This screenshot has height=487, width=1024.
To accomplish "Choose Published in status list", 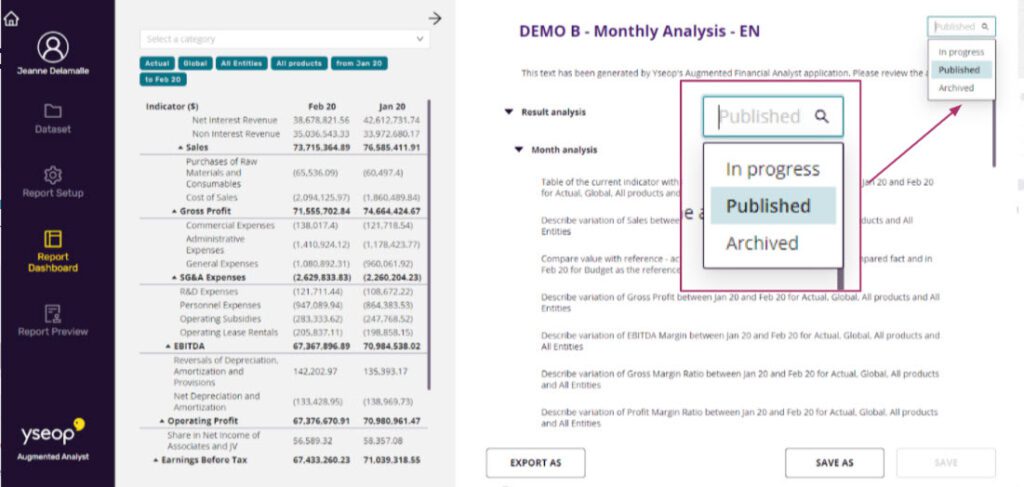I will click(961, 70).
